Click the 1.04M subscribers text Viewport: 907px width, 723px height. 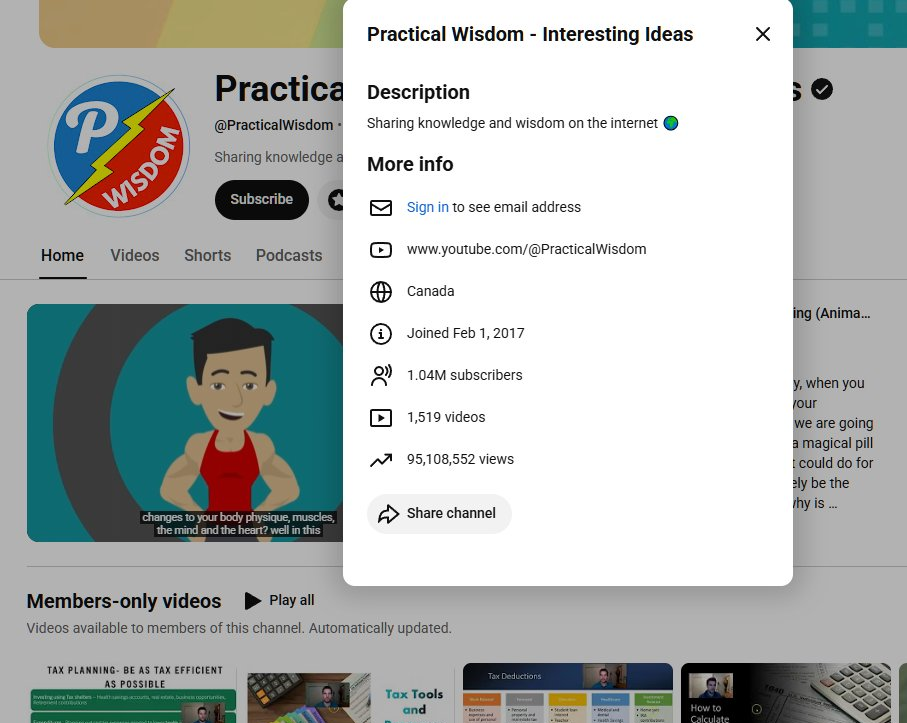coord(464,375)
